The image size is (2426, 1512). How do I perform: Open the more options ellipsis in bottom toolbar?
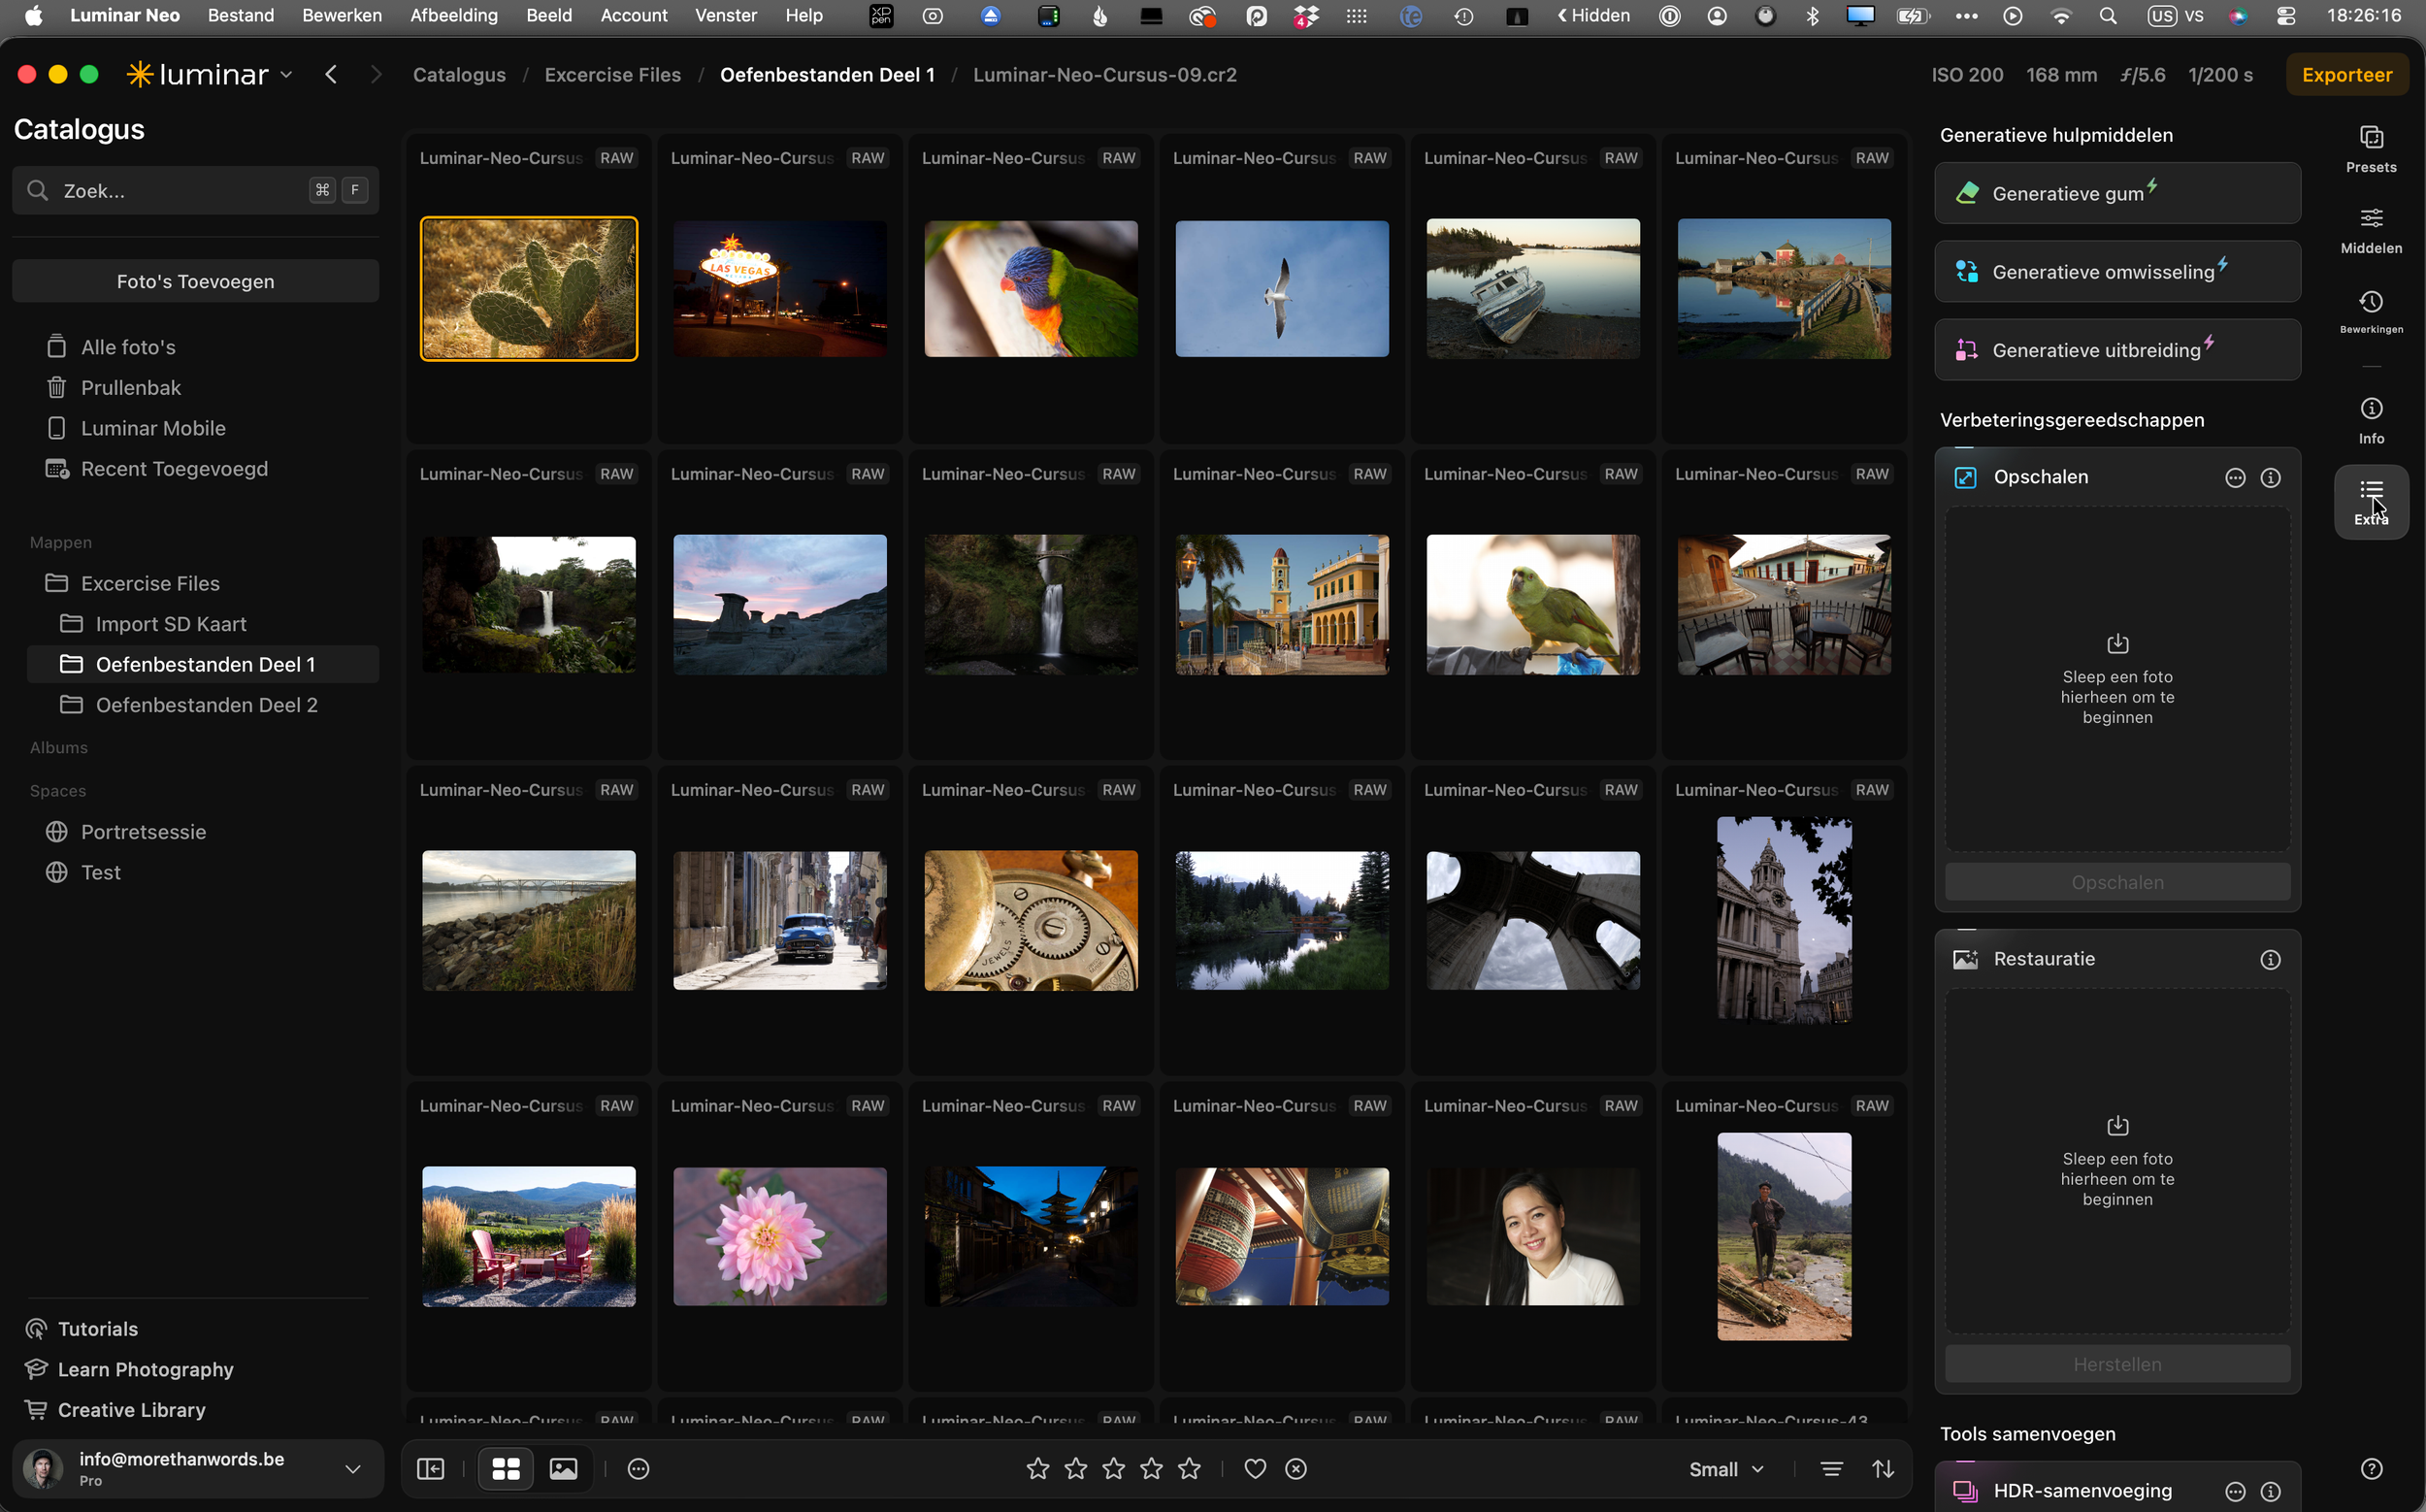pos(639,1468)
